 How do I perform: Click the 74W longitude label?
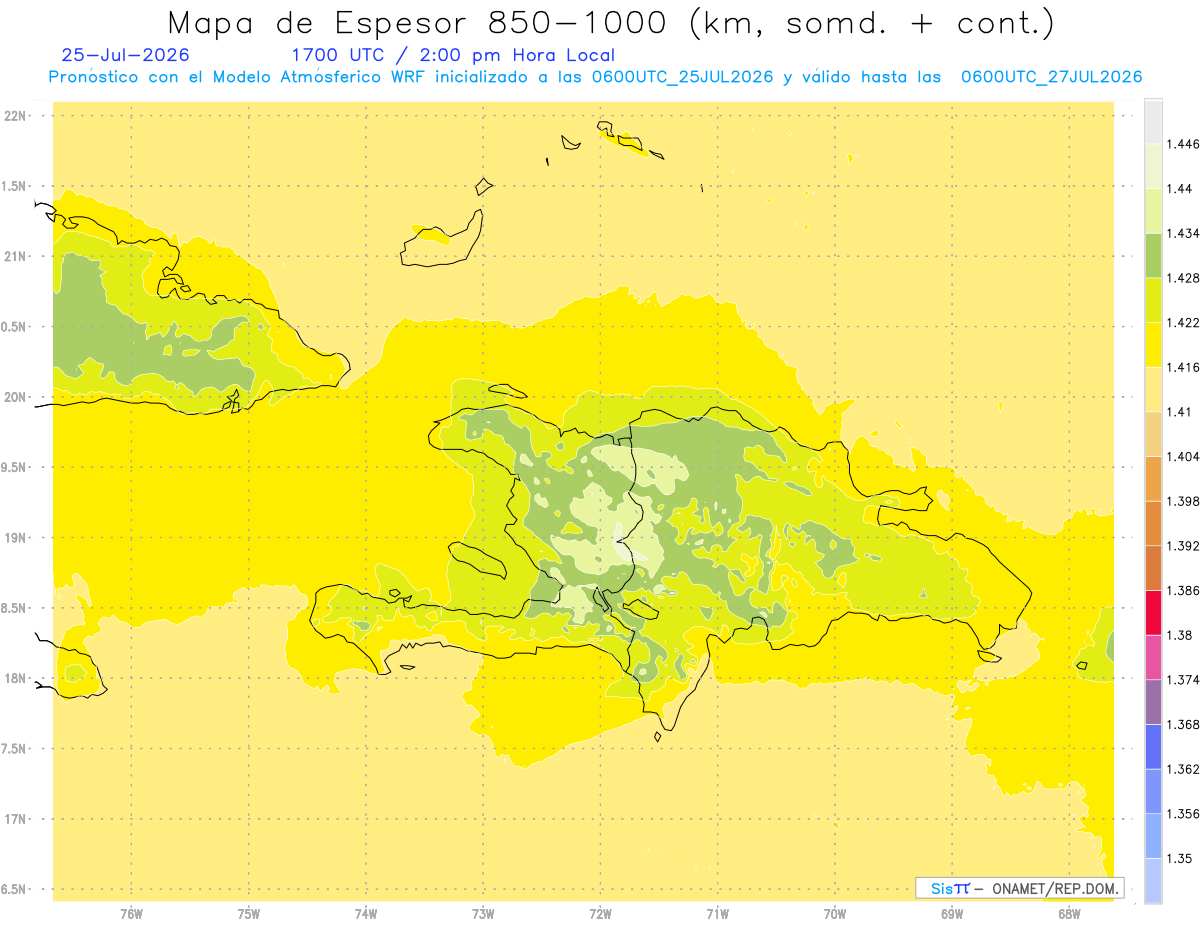(x=366, y=915)
